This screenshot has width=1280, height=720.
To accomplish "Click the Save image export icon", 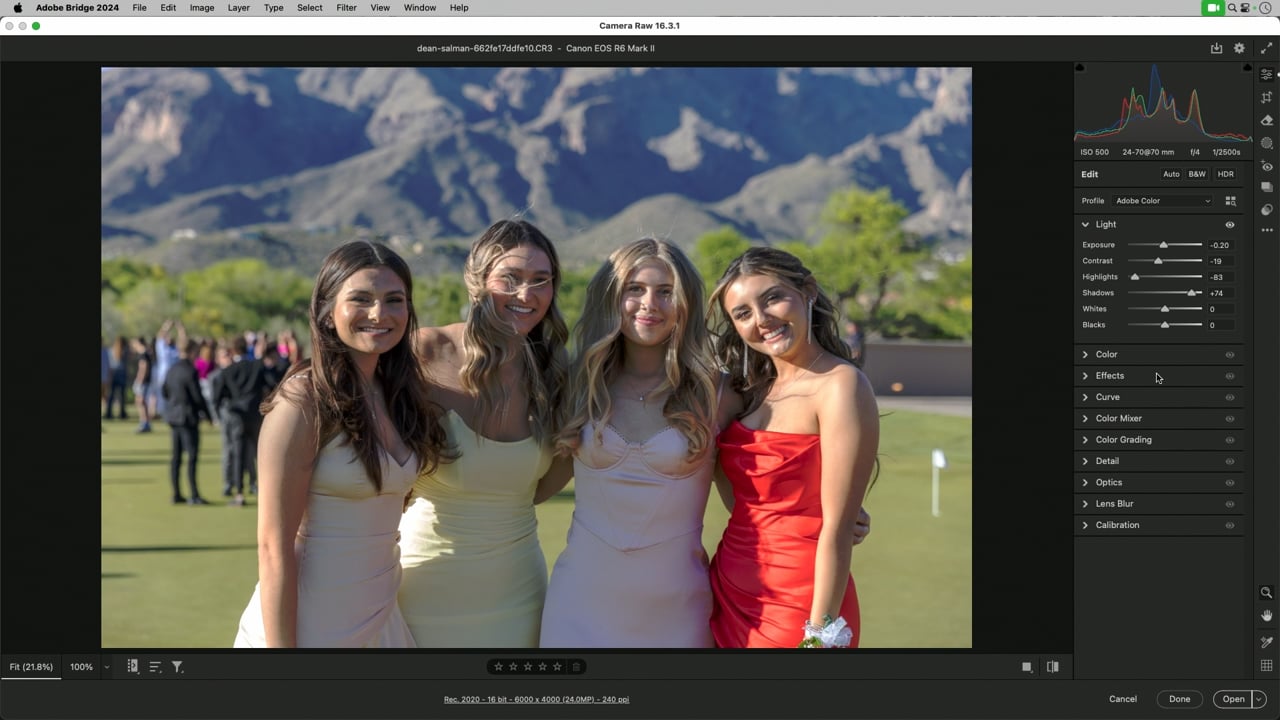I will point(1216,48).
